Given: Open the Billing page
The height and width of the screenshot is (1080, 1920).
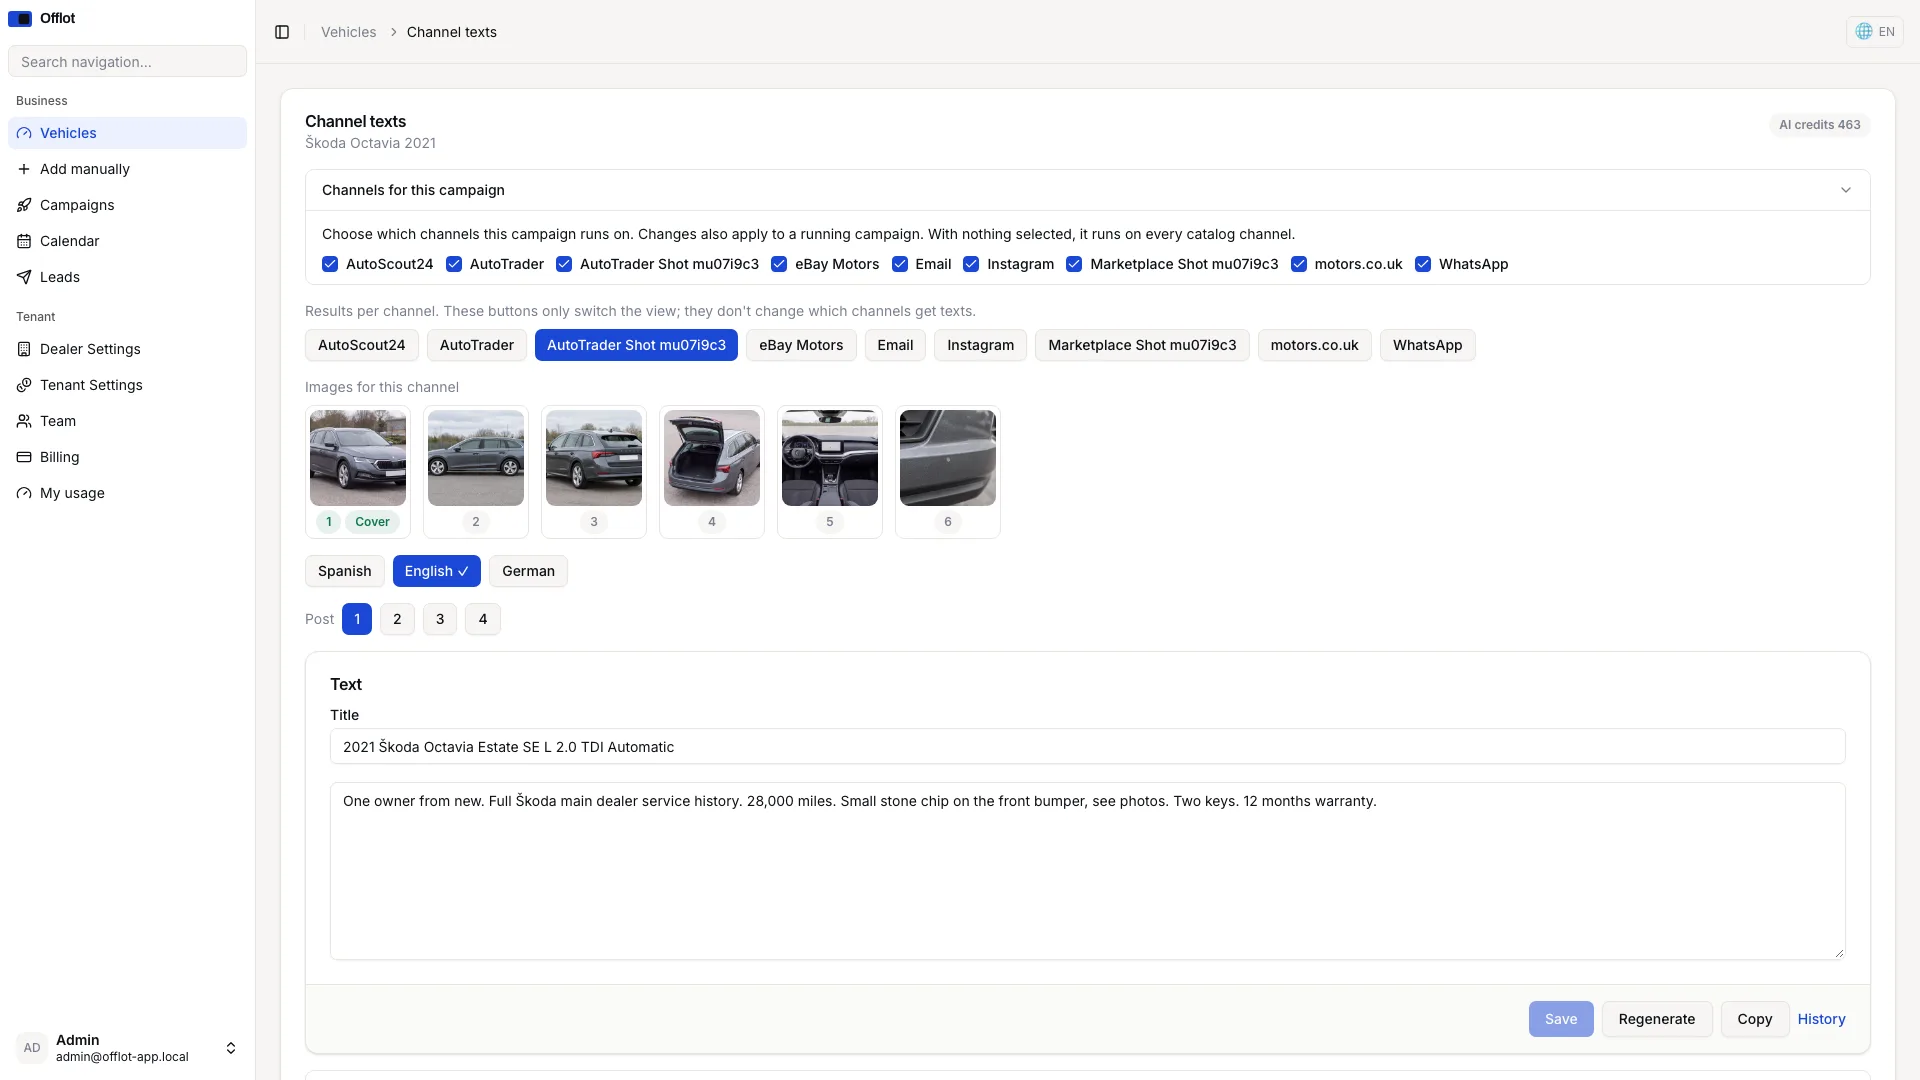Looking at the screenshot, I should tap(127, 457).
